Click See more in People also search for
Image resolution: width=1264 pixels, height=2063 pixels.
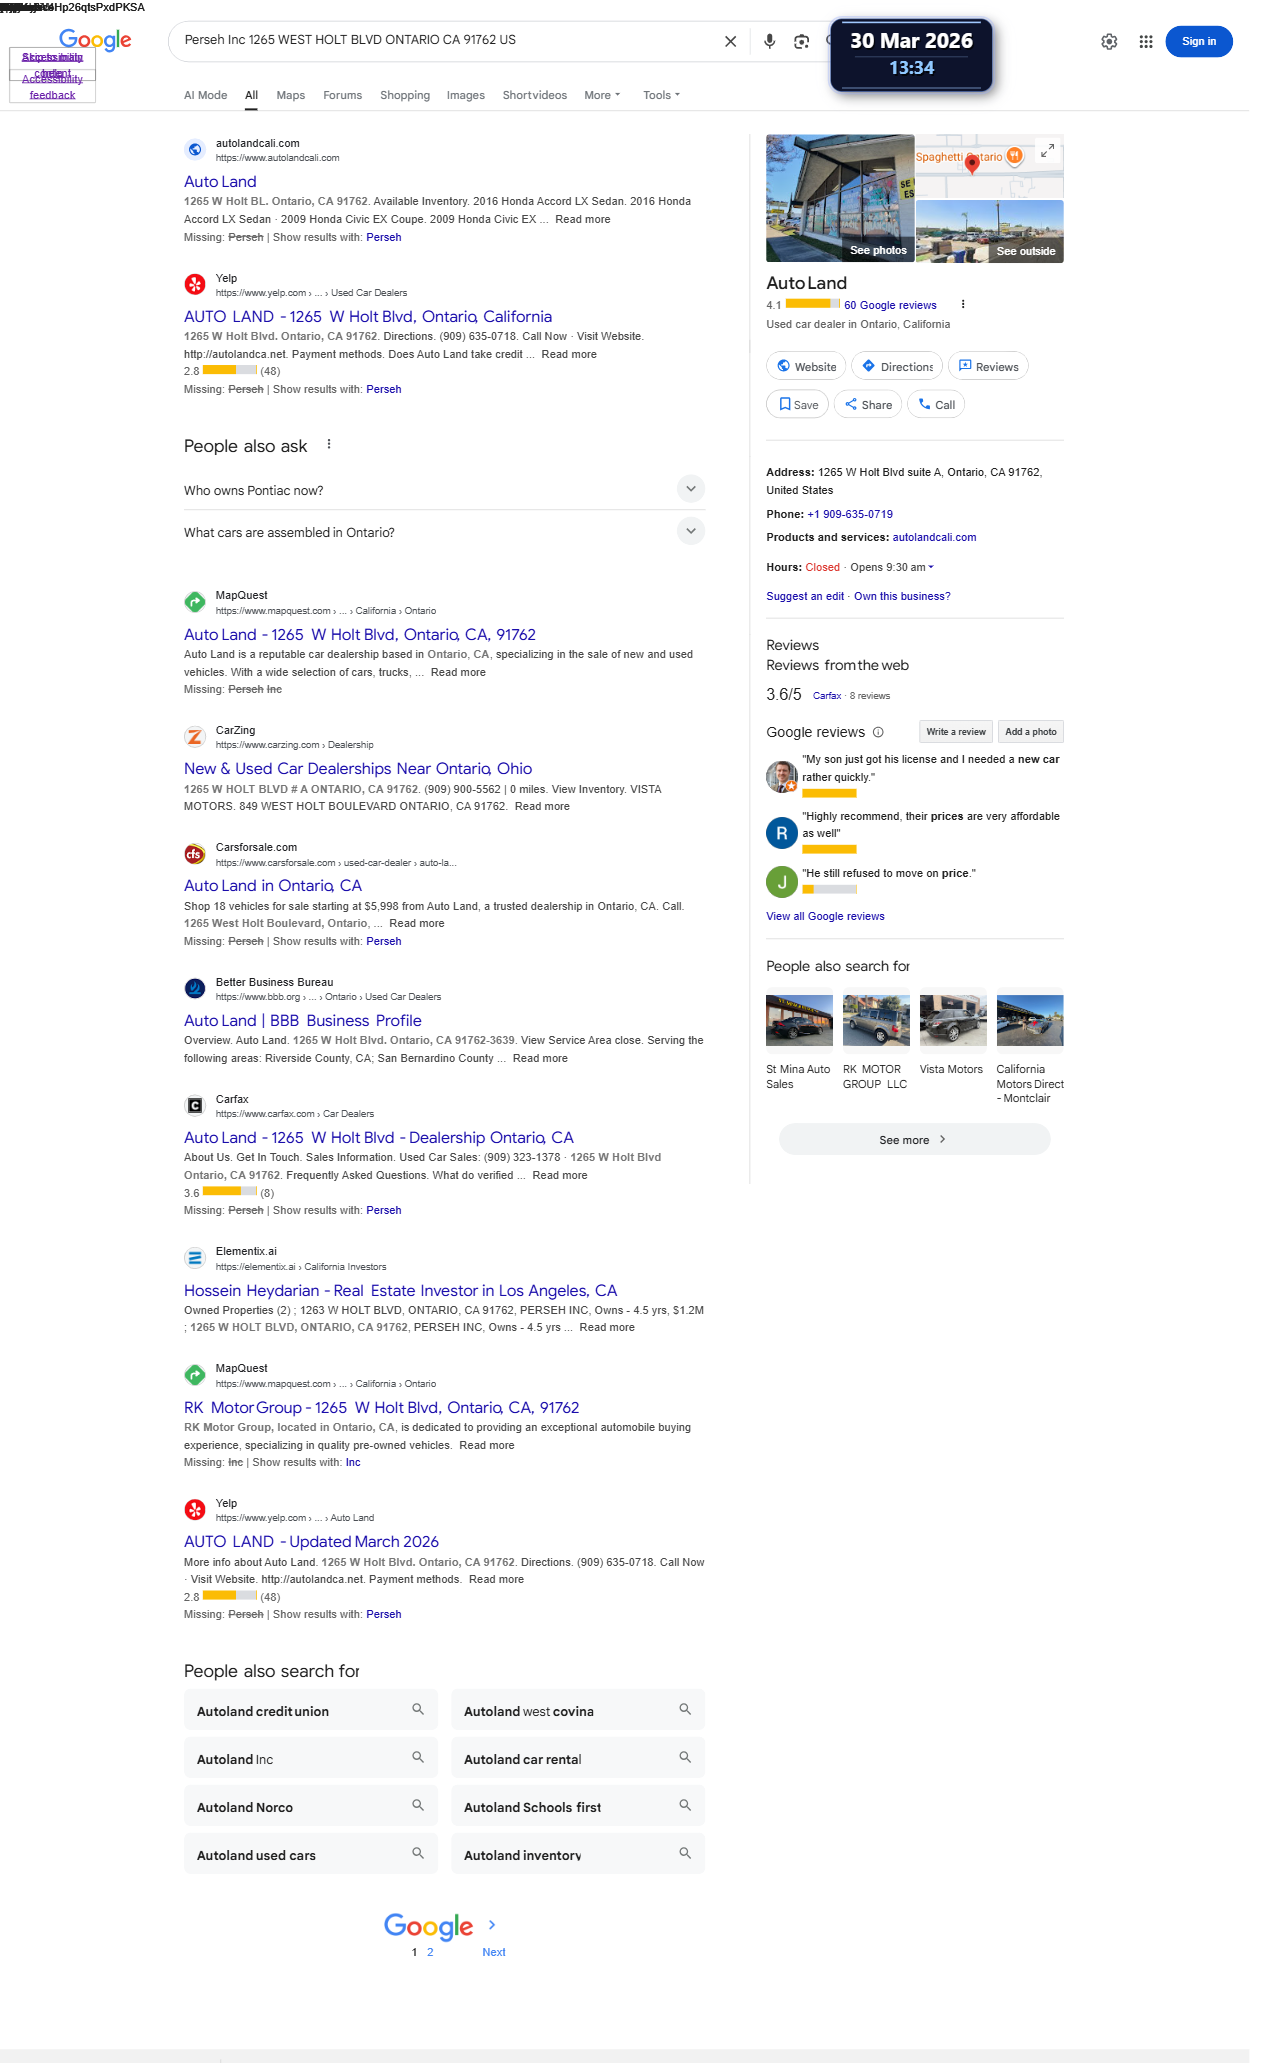tap(914, 1139)
